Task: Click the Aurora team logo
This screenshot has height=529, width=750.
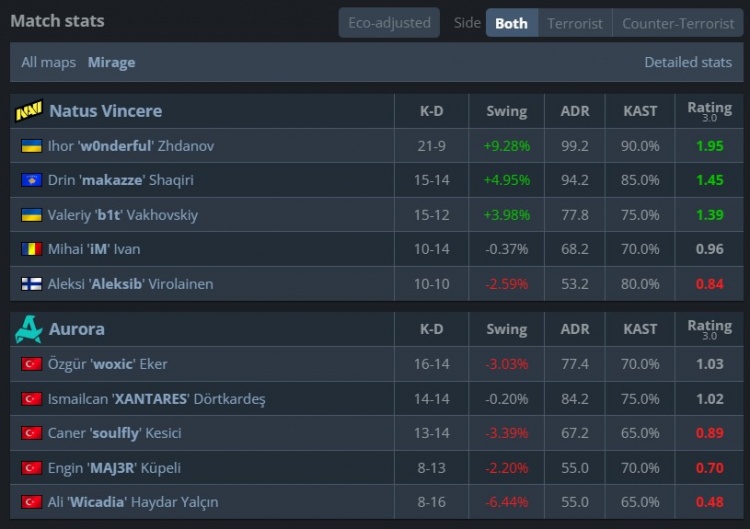Action: (x=29, y=329)
